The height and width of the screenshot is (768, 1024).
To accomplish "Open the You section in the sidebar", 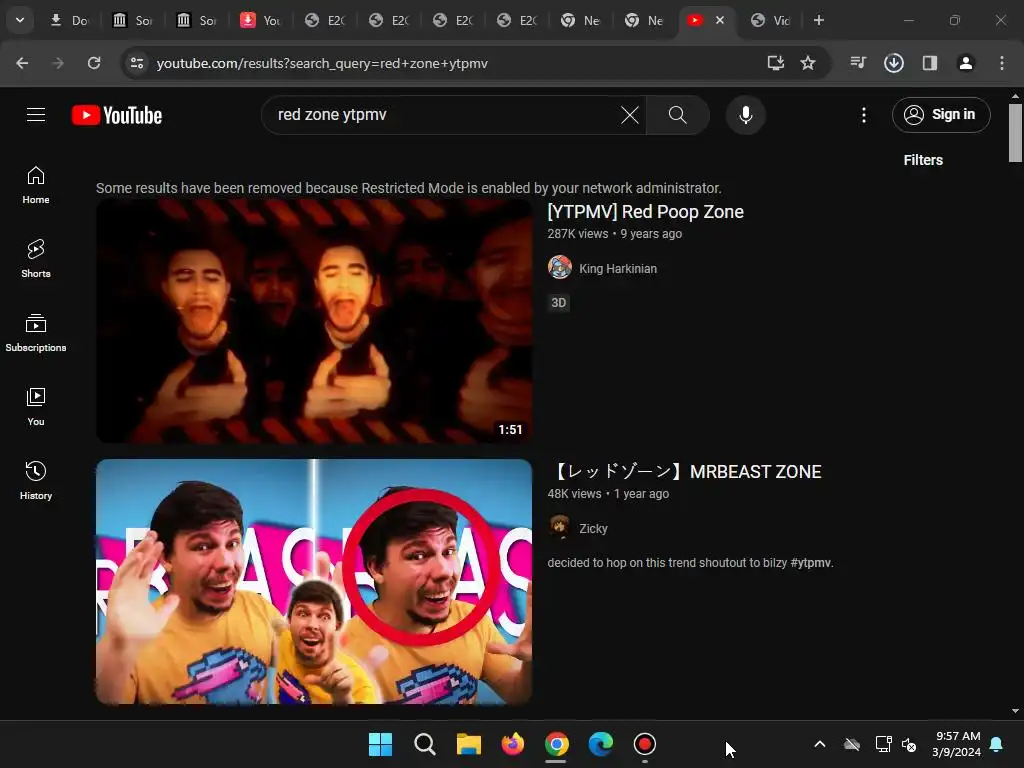I will [36, 407].
